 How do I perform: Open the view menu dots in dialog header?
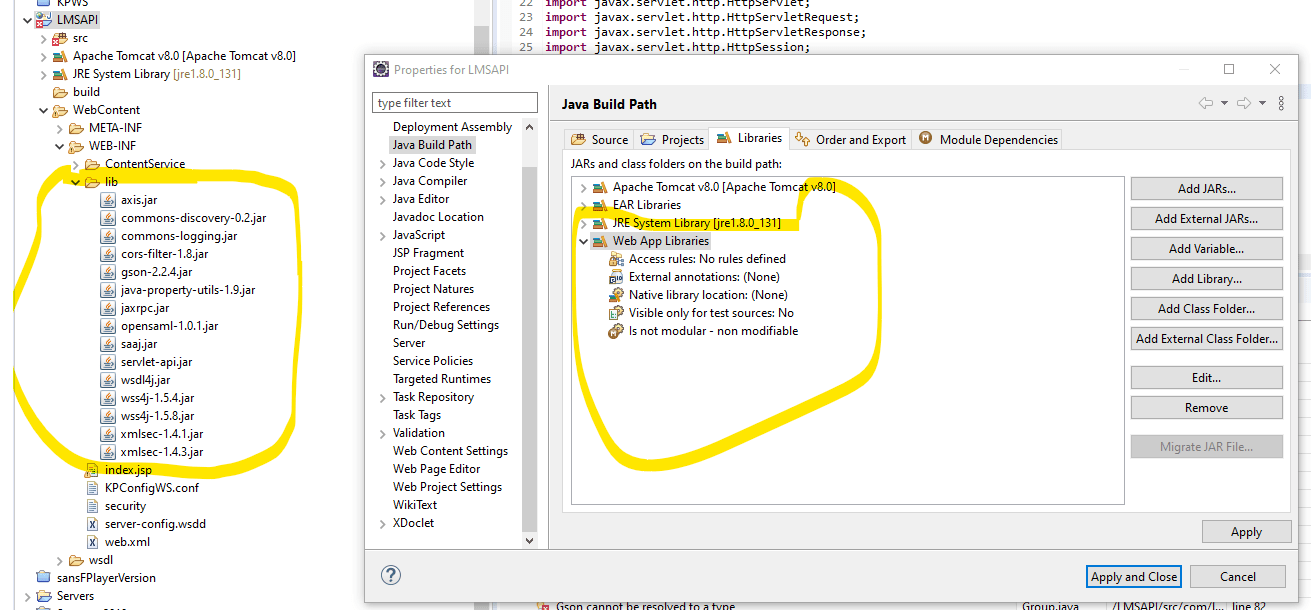click(1281, 104)
